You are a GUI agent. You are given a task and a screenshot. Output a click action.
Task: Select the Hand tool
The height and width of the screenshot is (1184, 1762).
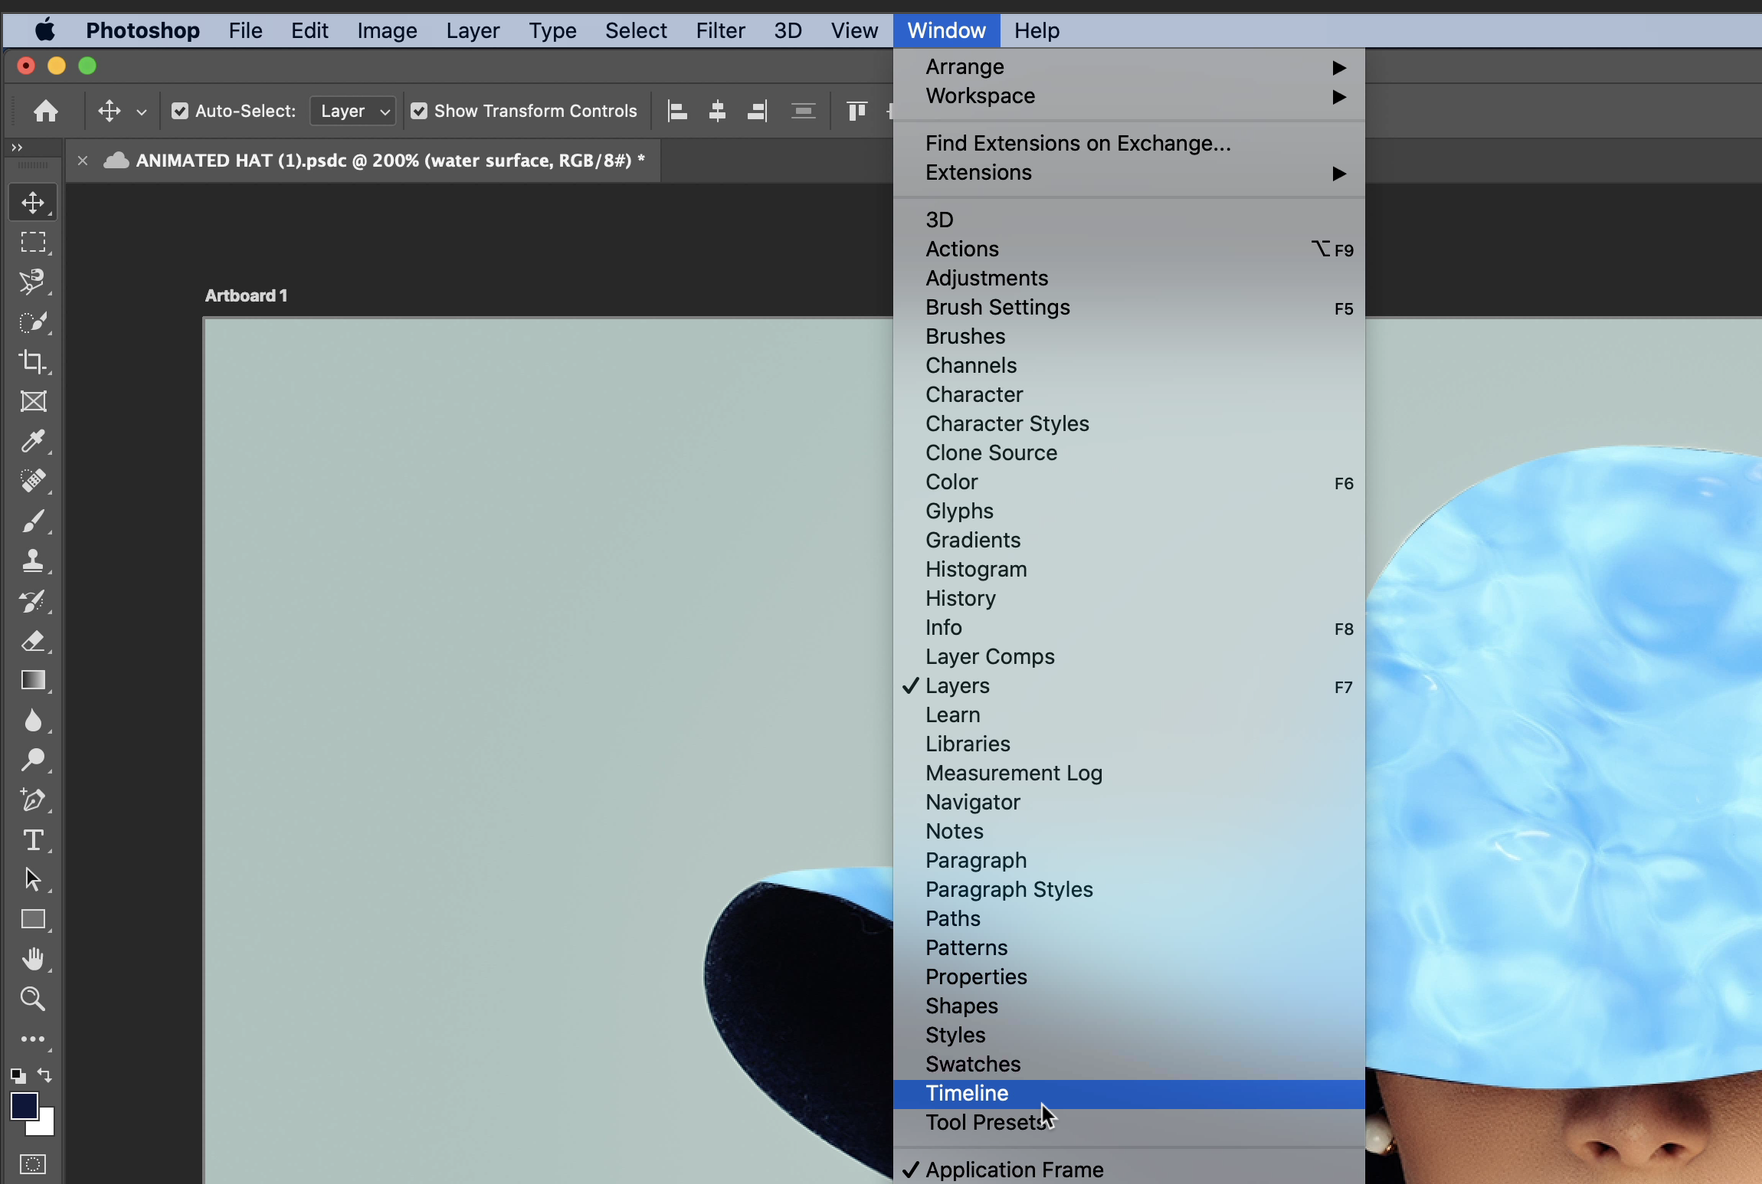tap(33, 959)
